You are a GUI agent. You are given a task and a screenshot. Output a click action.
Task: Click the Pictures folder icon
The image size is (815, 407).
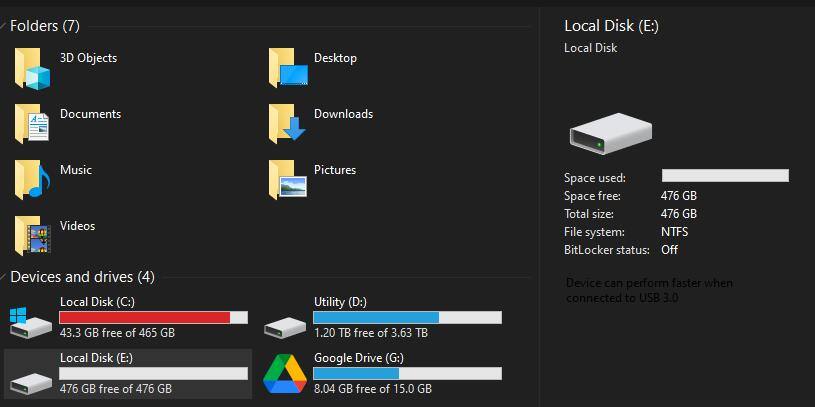coord(287,180)
